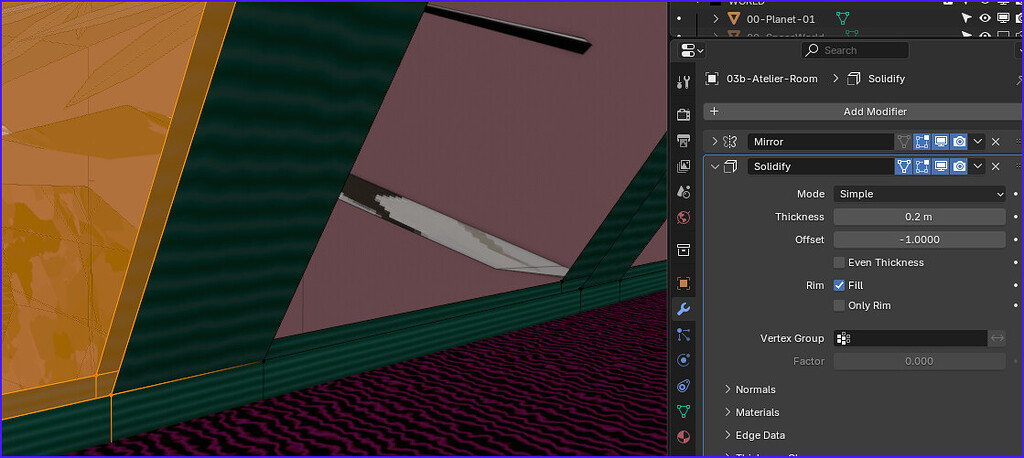Open the Particles properties tab
The image size is (1024, 458).
tap(683, 335)
